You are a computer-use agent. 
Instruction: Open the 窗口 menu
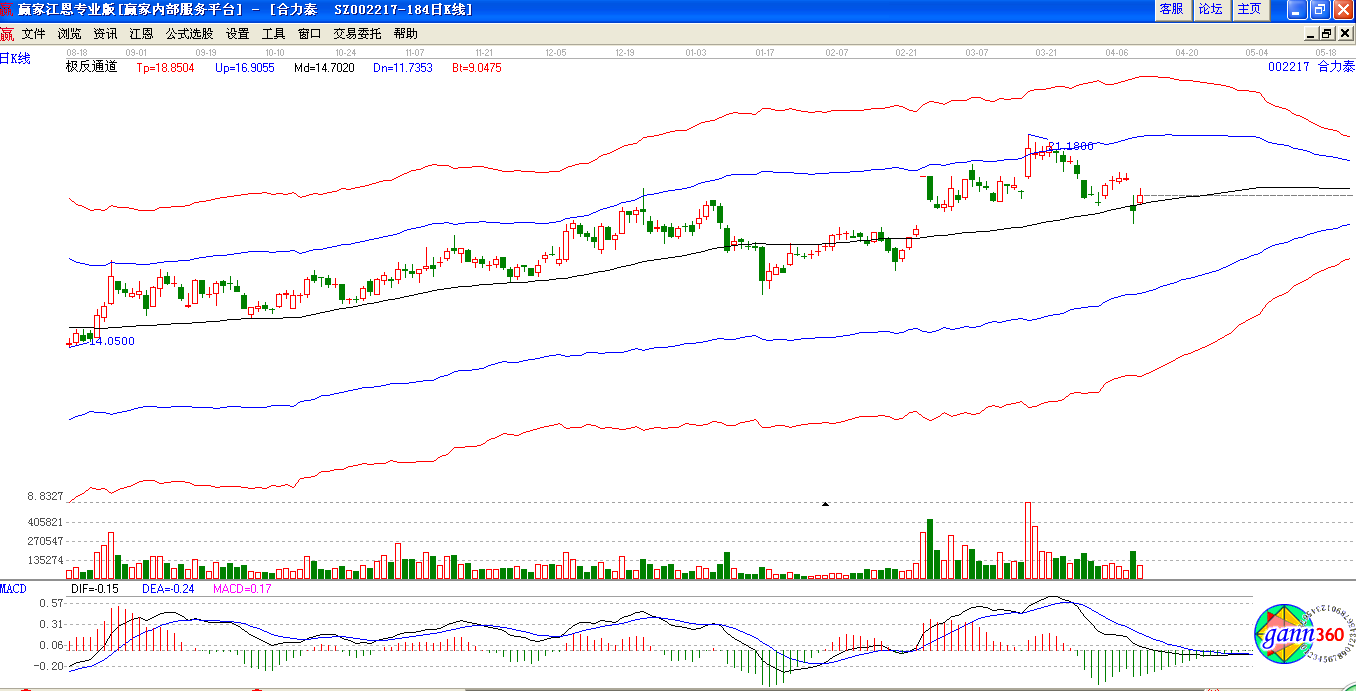coord(310,33)
